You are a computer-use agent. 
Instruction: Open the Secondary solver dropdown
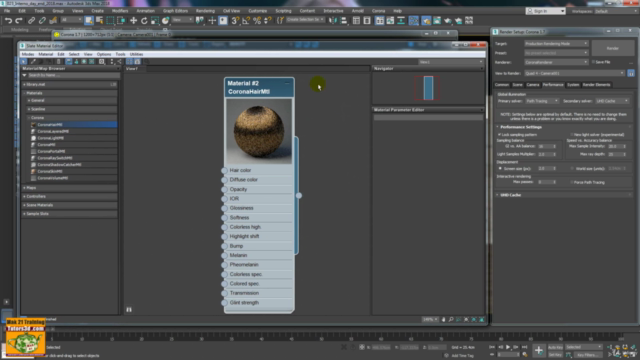[x=612, y=101]
